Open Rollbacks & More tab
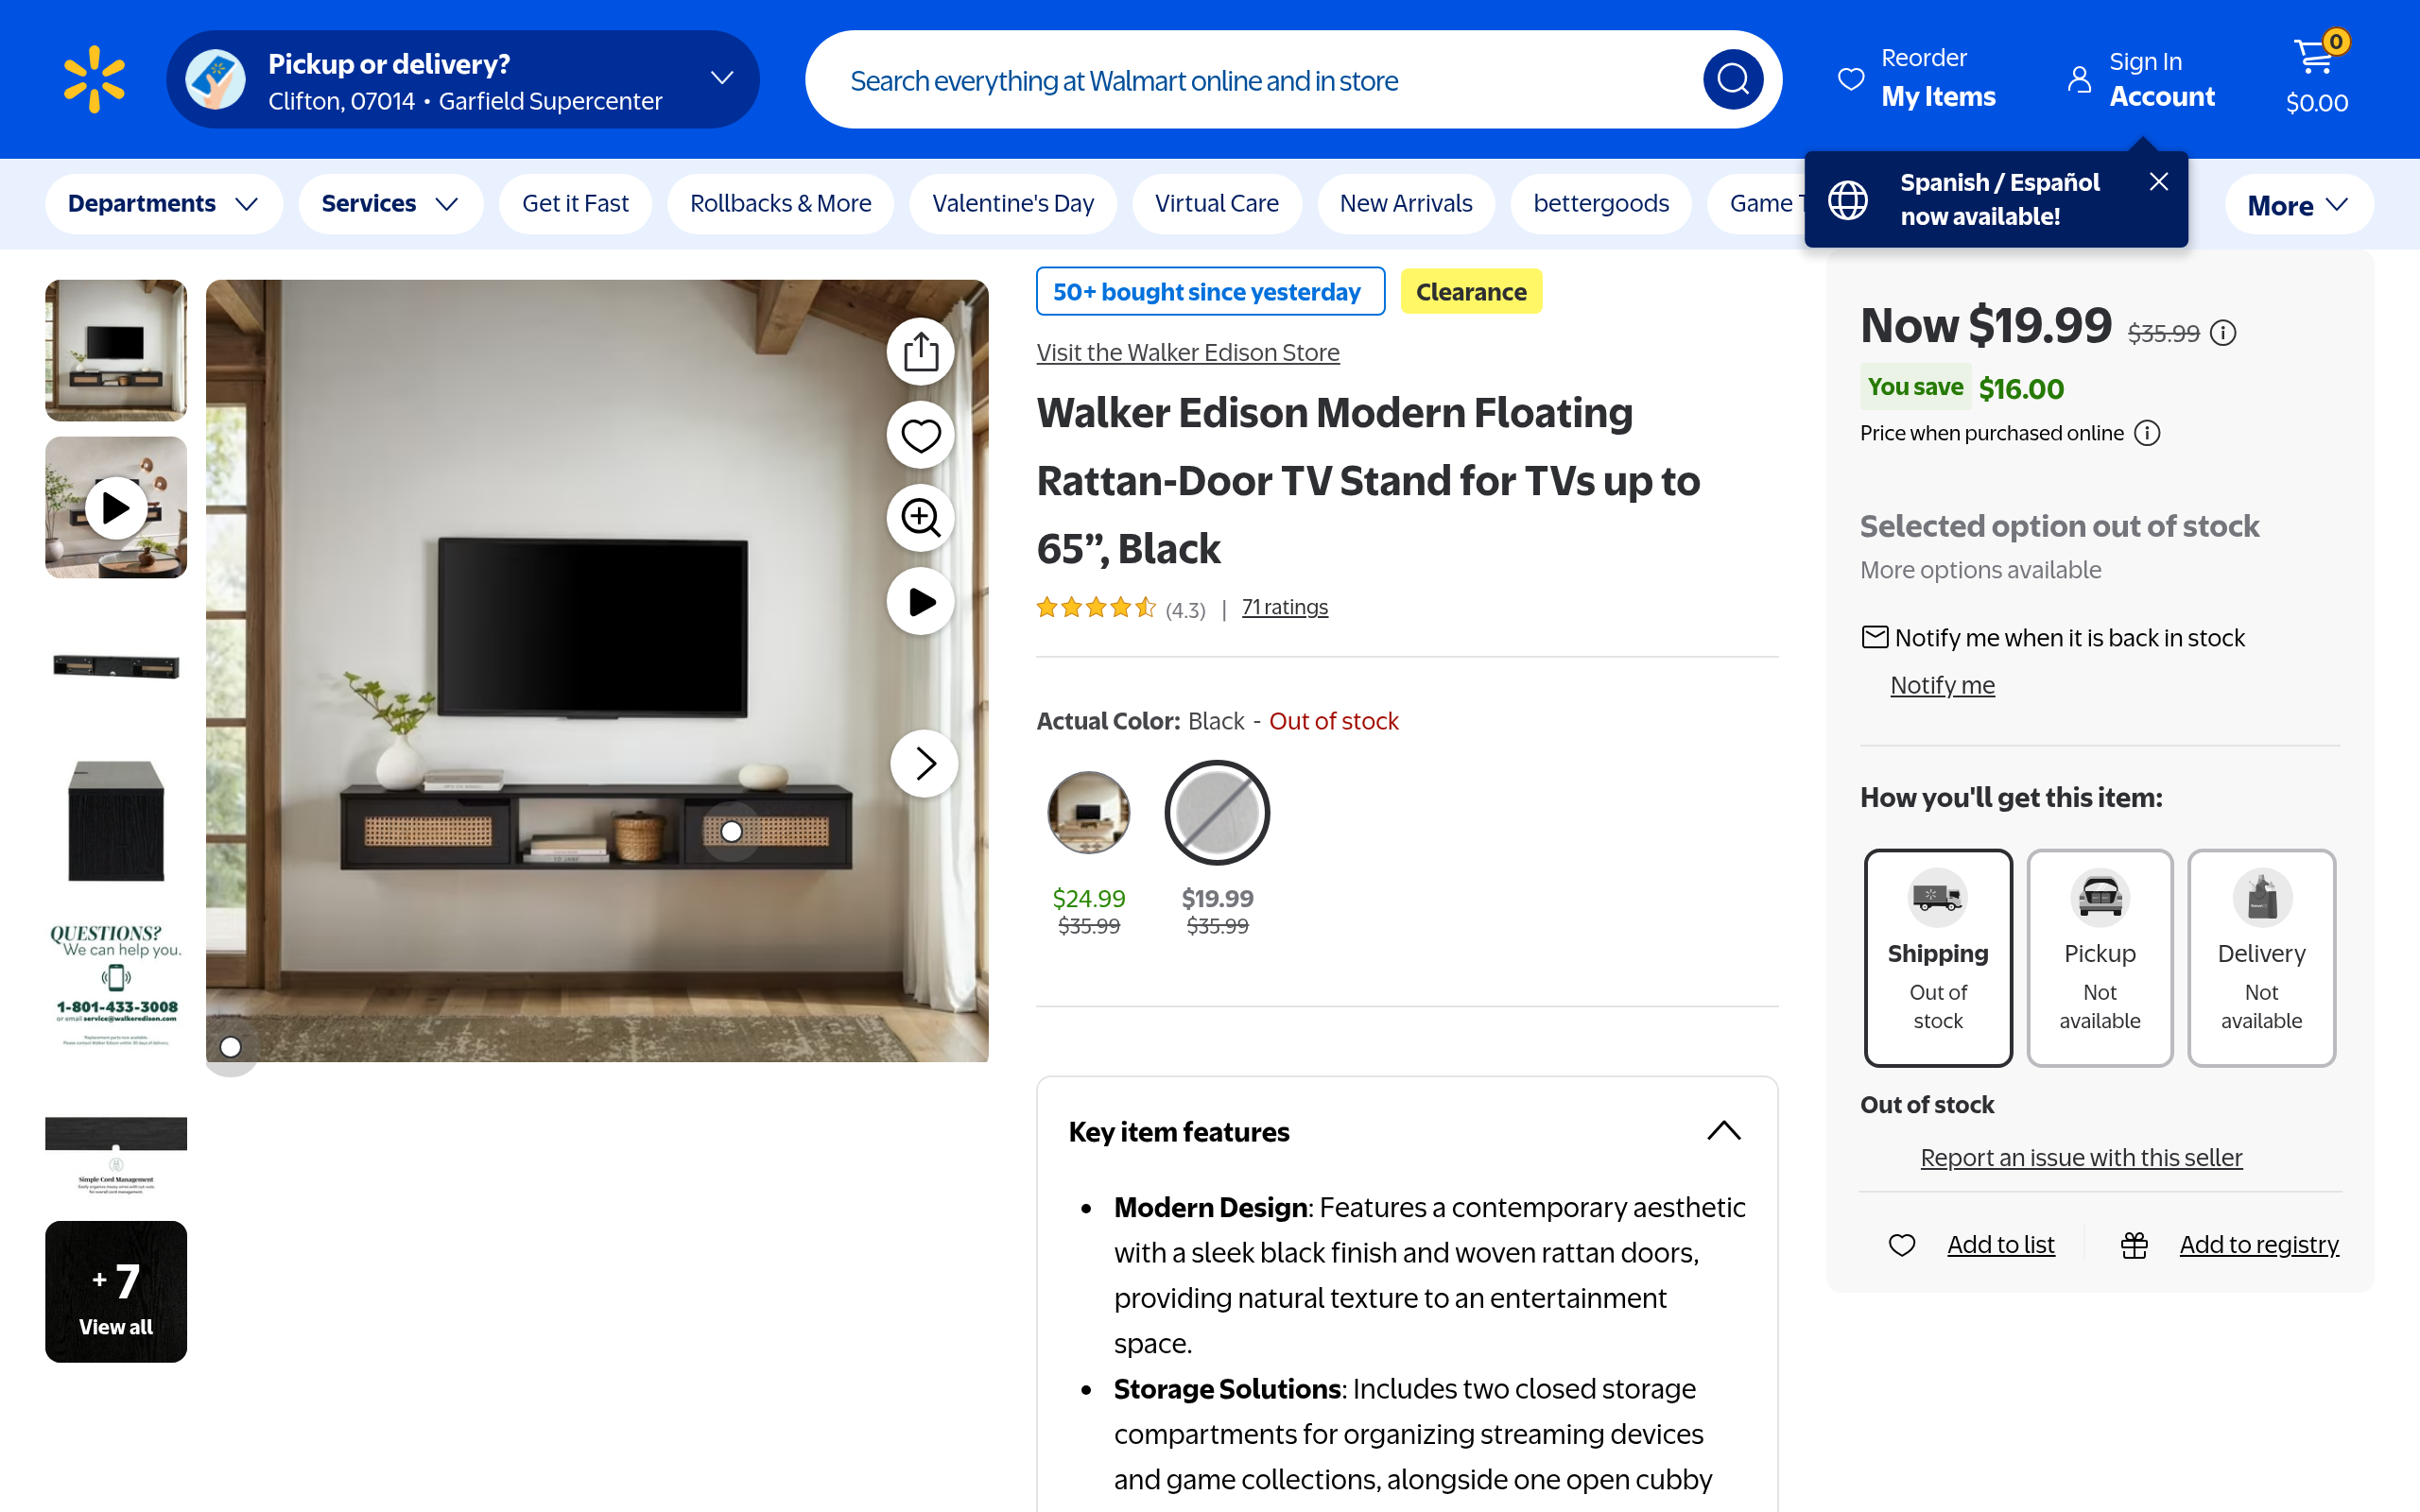 [780, 204]
